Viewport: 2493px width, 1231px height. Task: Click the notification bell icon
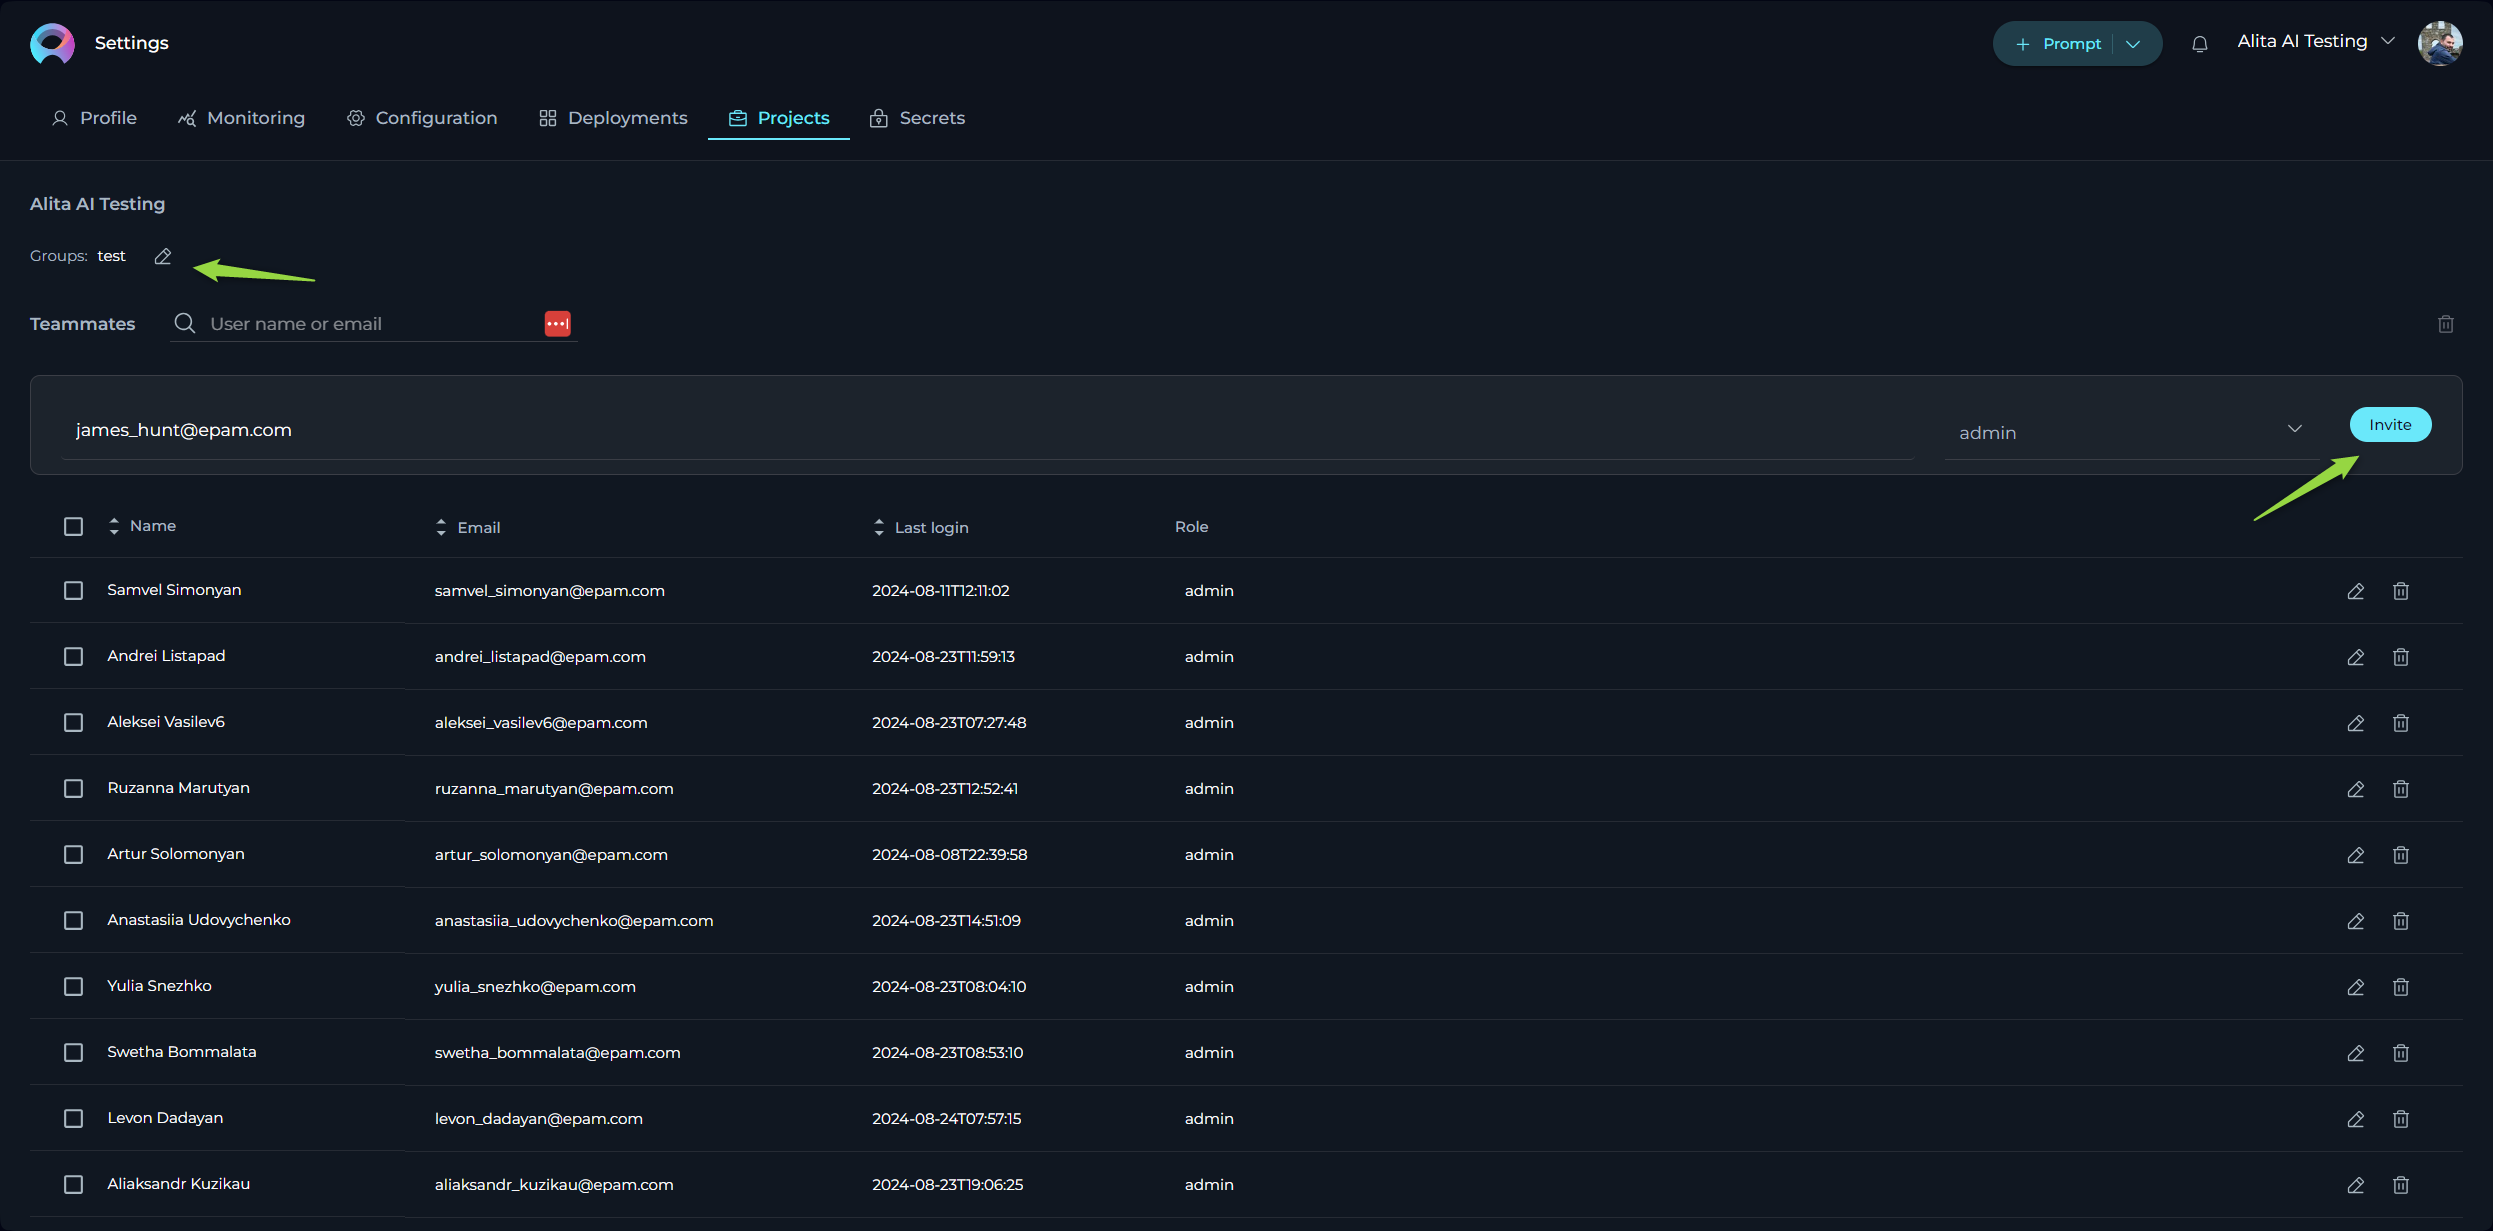(x=2199, y=43)
